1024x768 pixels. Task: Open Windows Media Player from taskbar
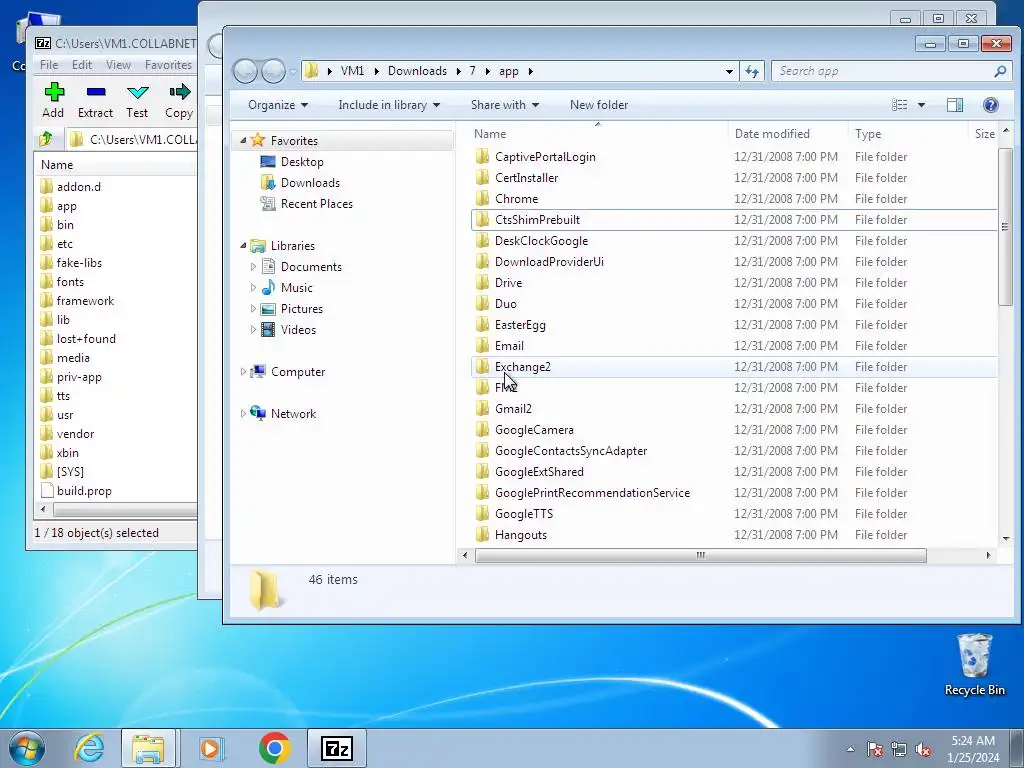(x=210, y=748)
